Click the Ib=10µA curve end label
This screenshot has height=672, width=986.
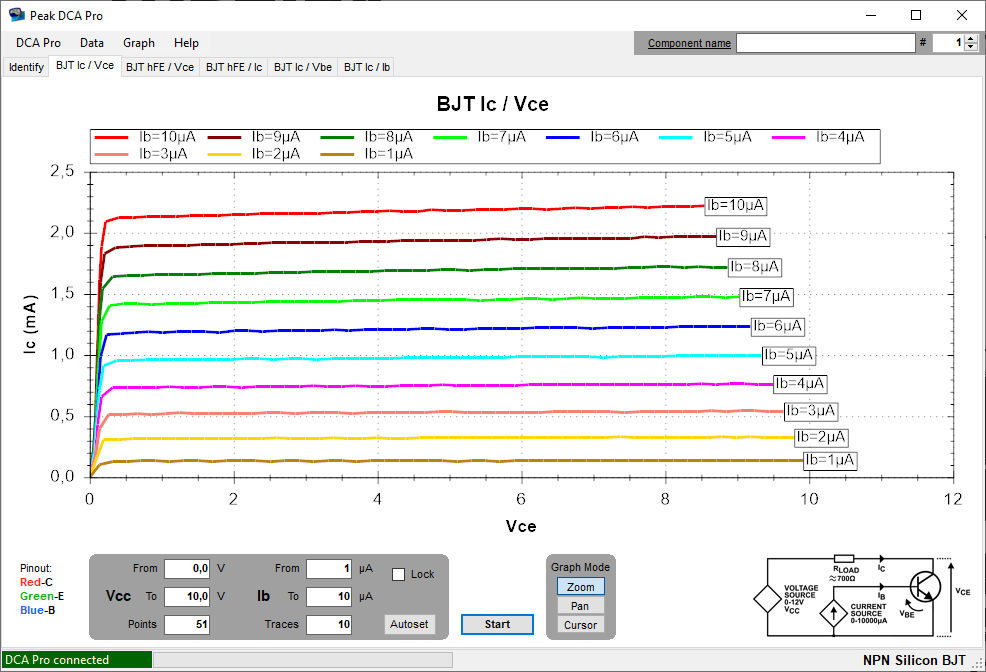(x=736, y=206)
